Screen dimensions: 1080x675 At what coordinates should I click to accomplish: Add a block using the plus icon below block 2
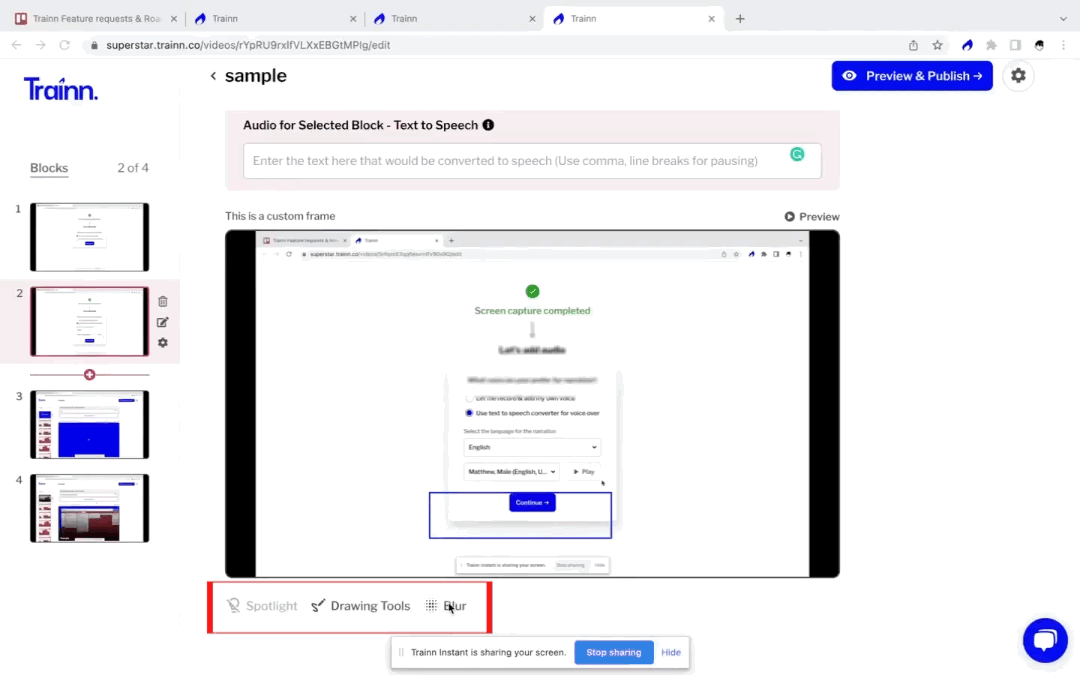point(90,375)
